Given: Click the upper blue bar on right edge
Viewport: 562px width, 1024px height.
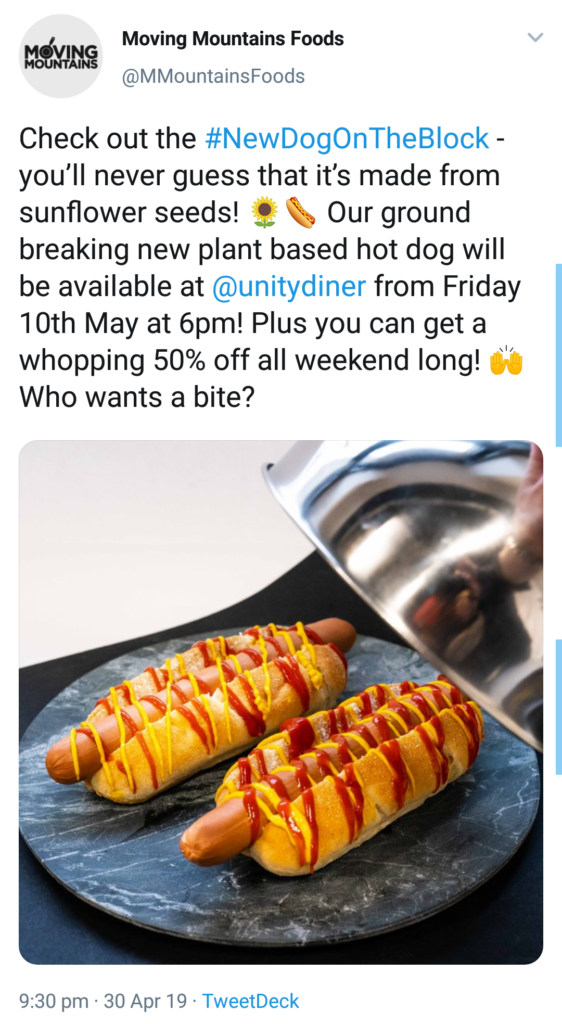Looking at the screenshot, I should pos(558,355).
